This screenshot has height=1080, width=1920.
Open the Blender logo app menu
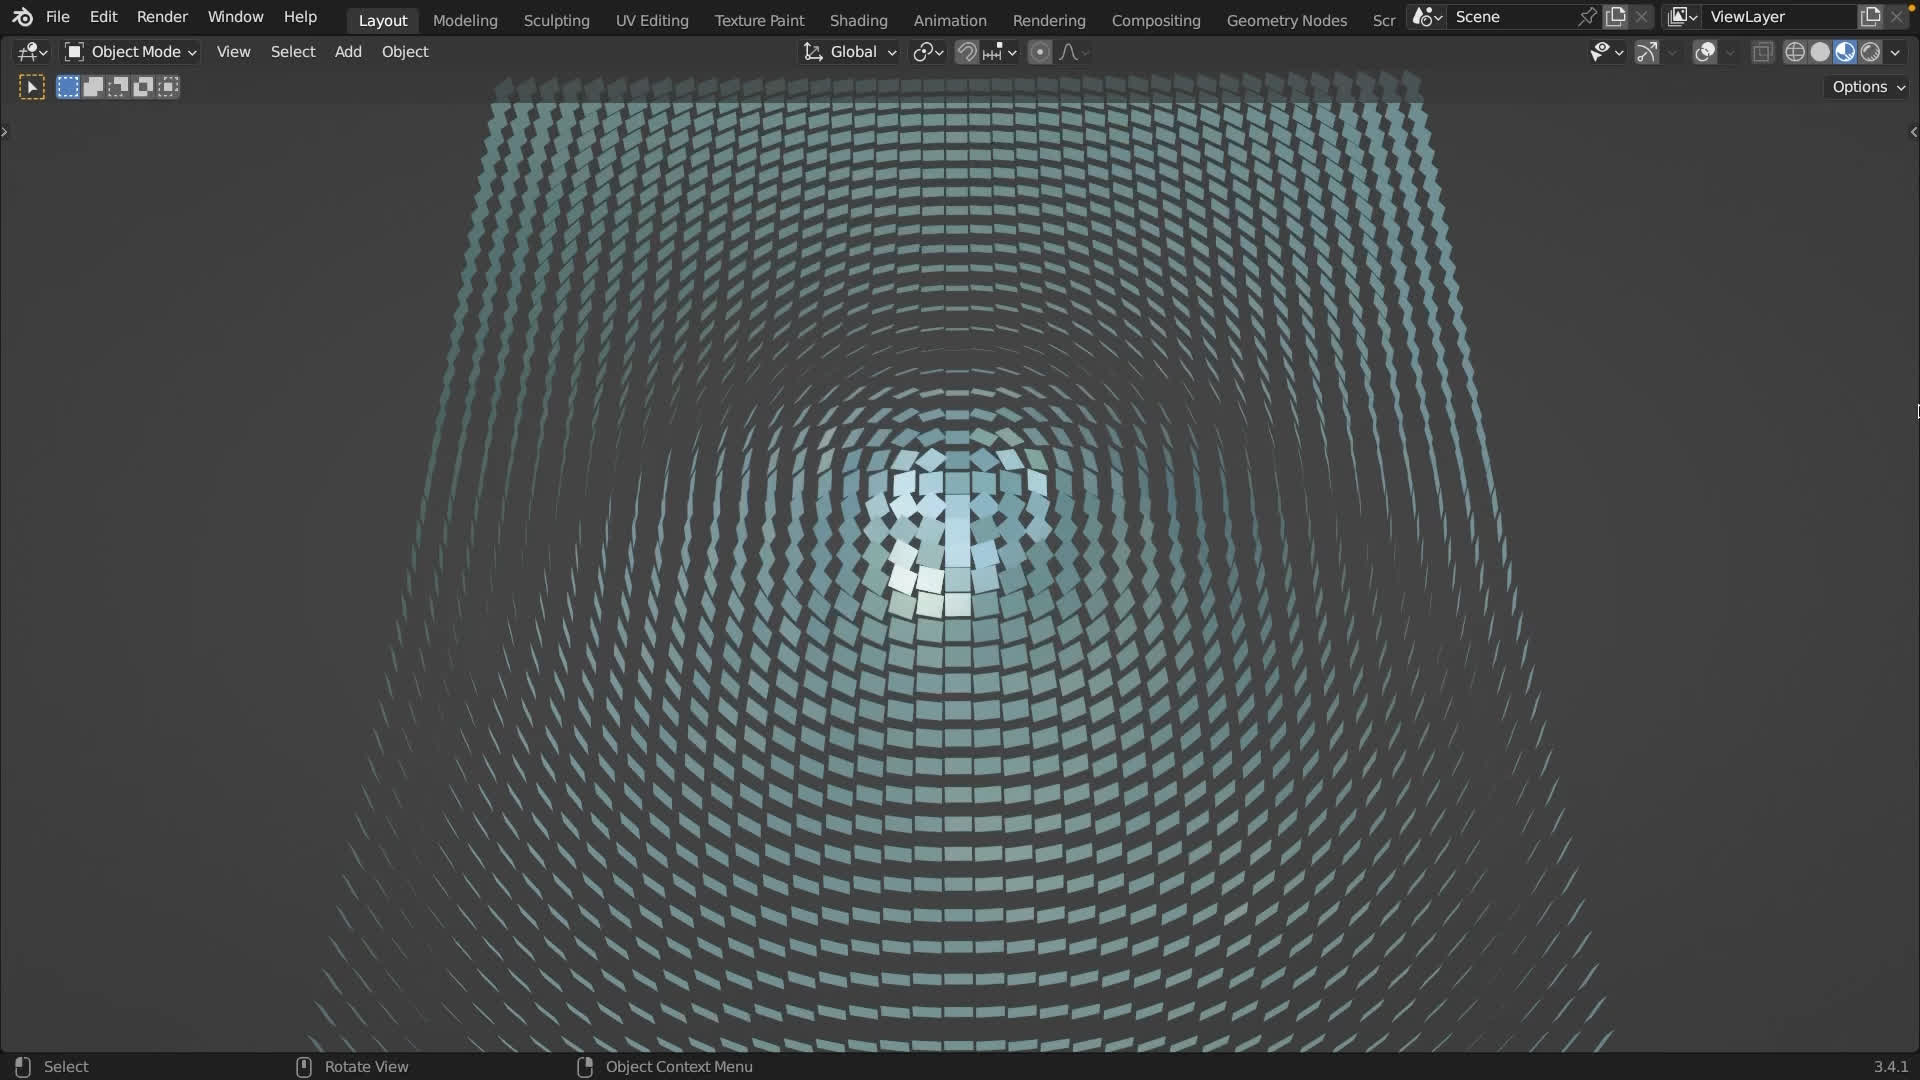click(x=22, y=17)
